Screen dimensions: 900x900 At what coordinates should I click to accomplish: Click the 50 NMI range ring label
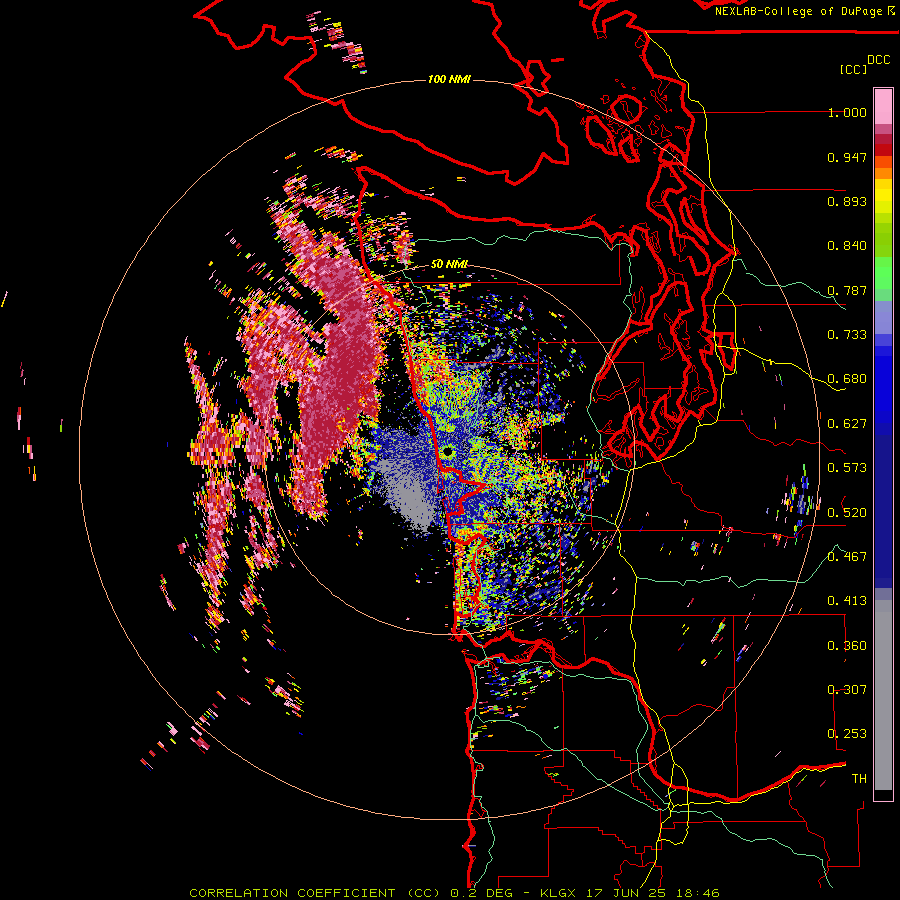(x=449, y=264)
